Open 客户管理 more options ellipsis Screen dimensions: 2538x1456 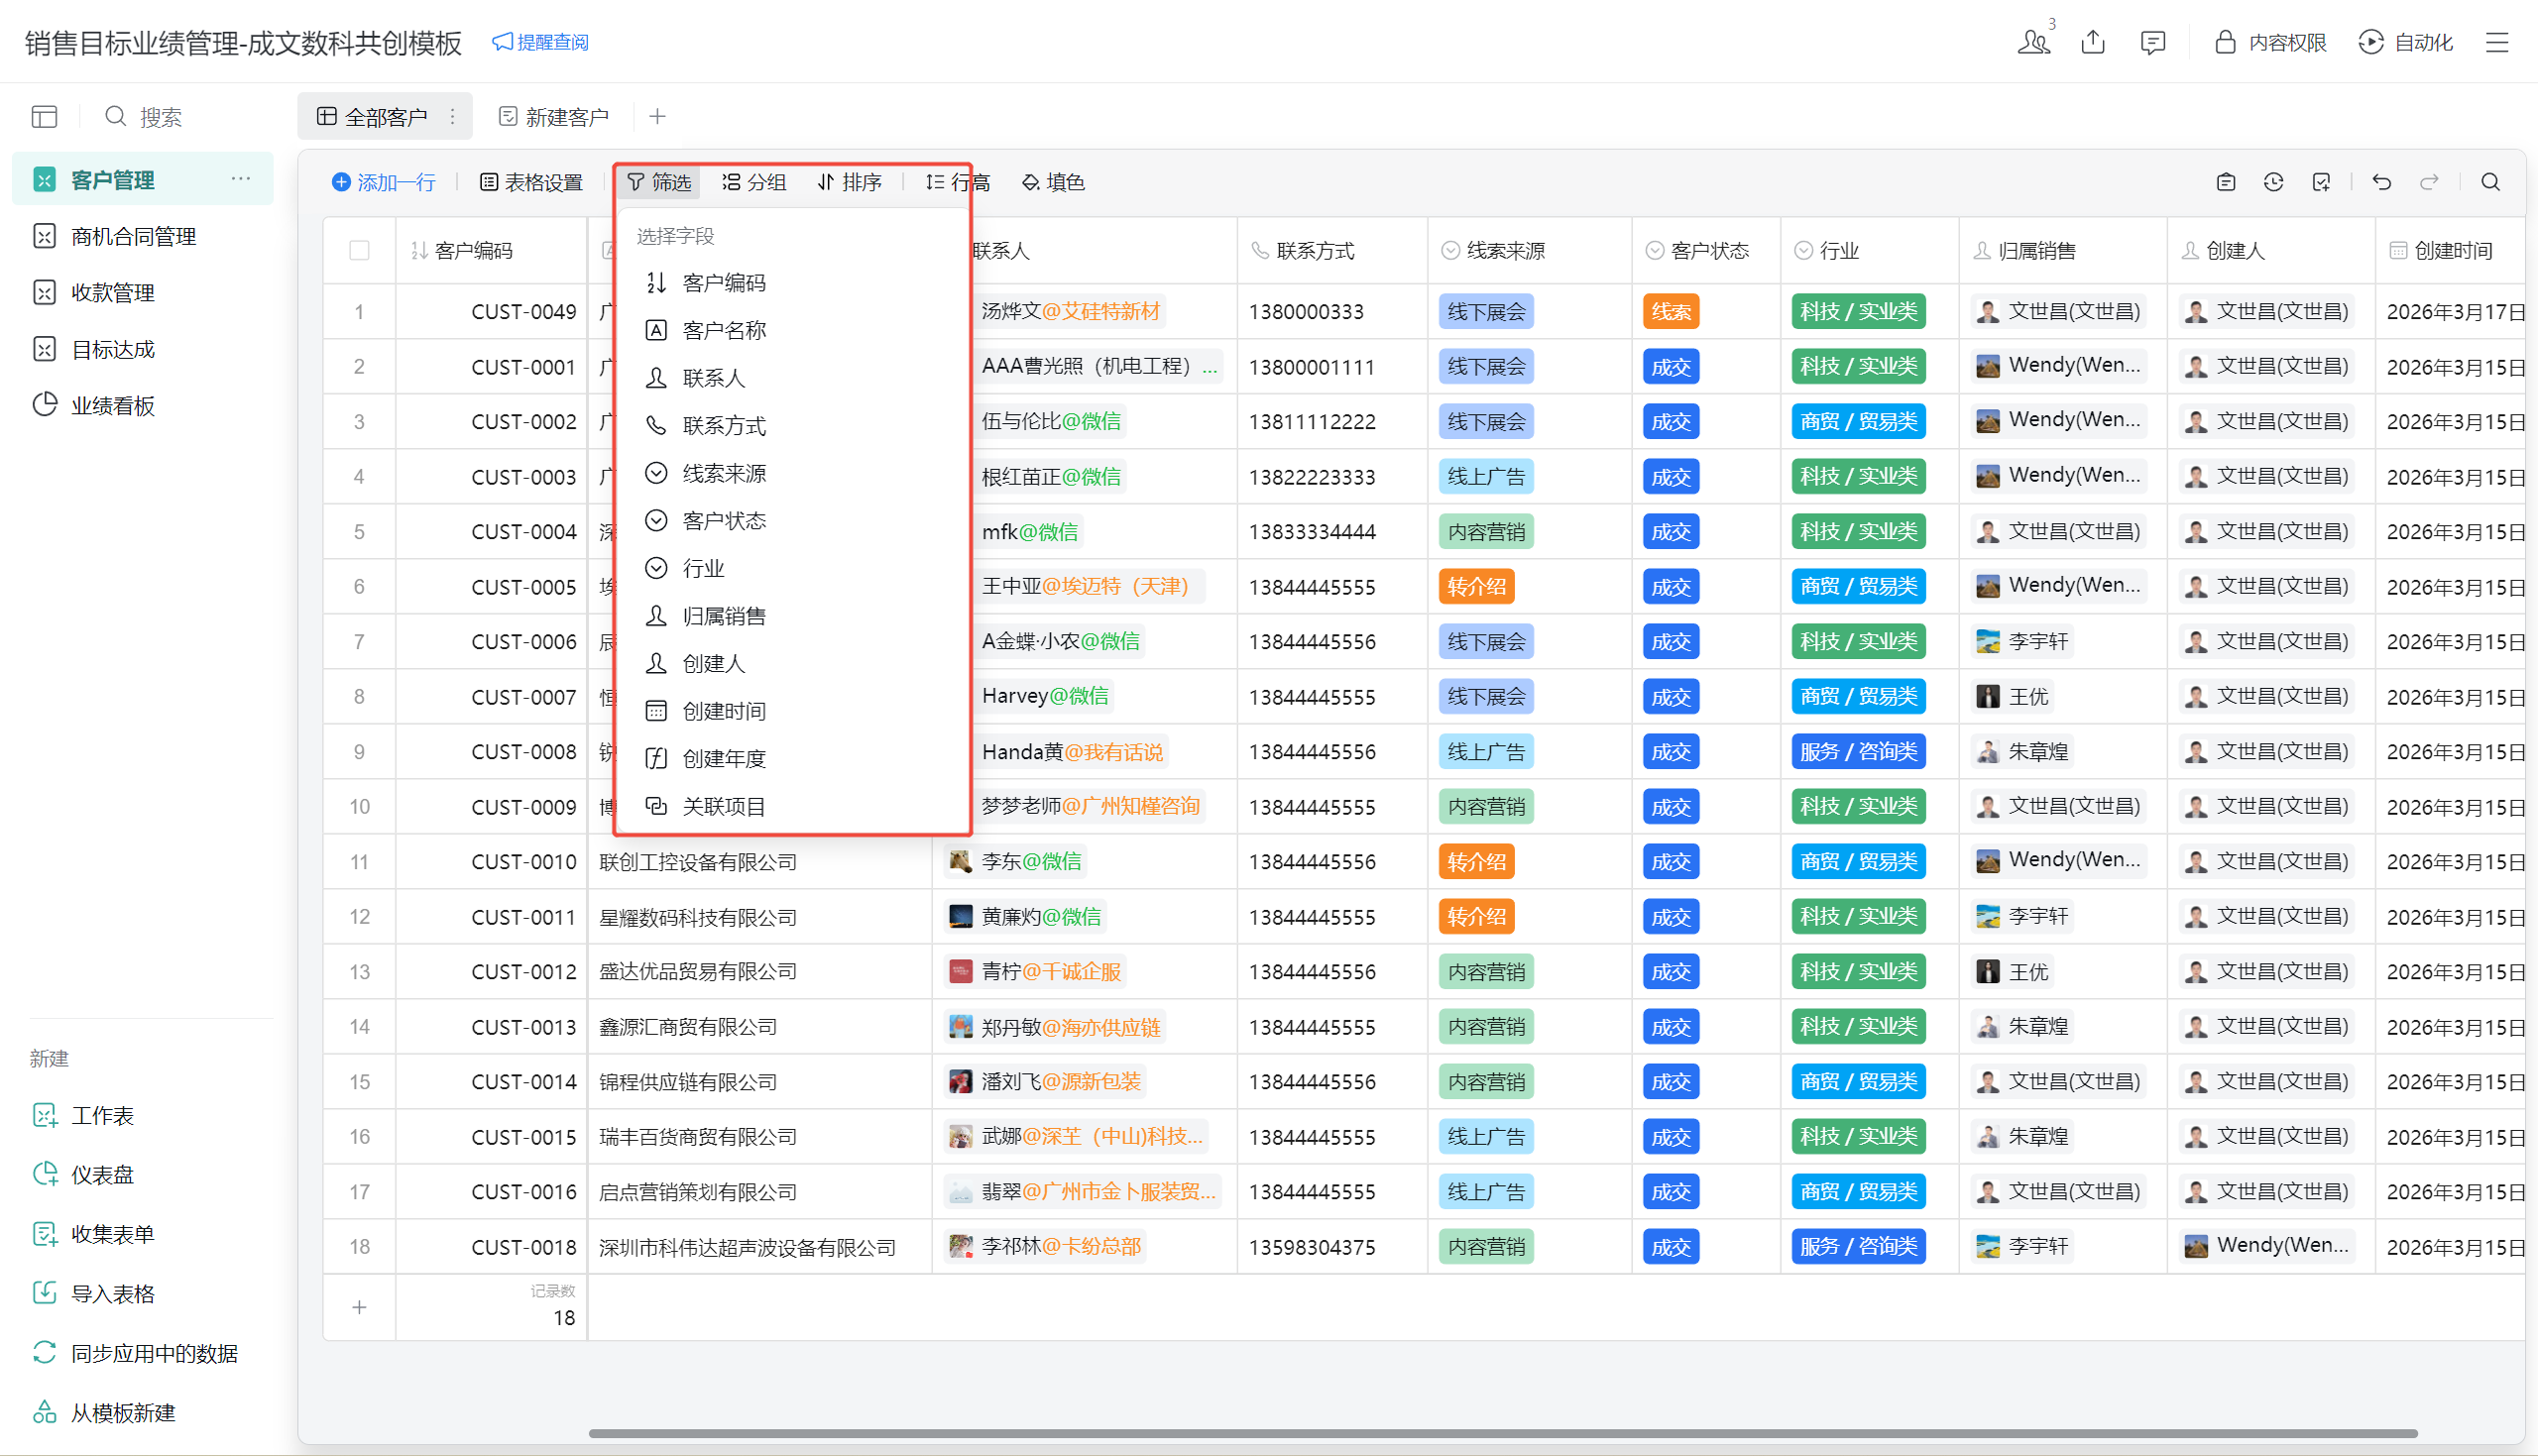[240, 179]
